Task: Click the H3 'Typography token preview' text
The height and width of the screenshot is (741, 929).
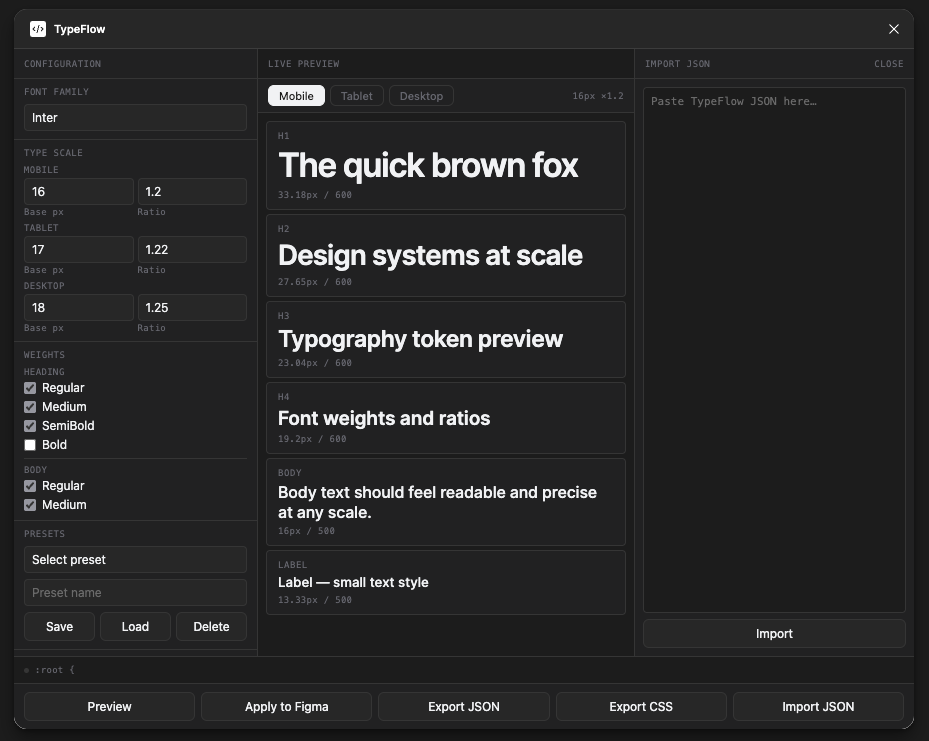Action: [x=421, y=339]
